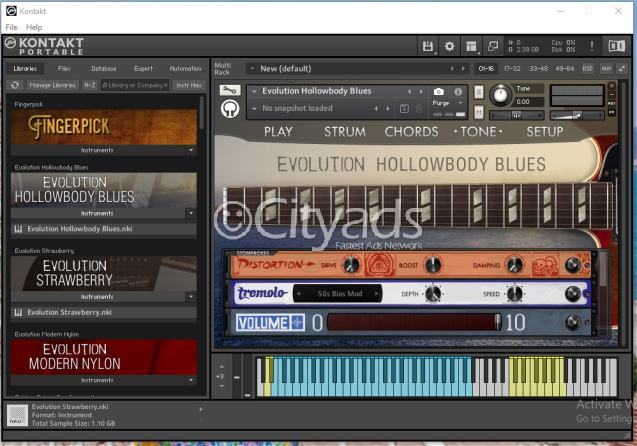Open the save floppy disk menu
This screenshot has height=446, width=637.
pos(427,46)
